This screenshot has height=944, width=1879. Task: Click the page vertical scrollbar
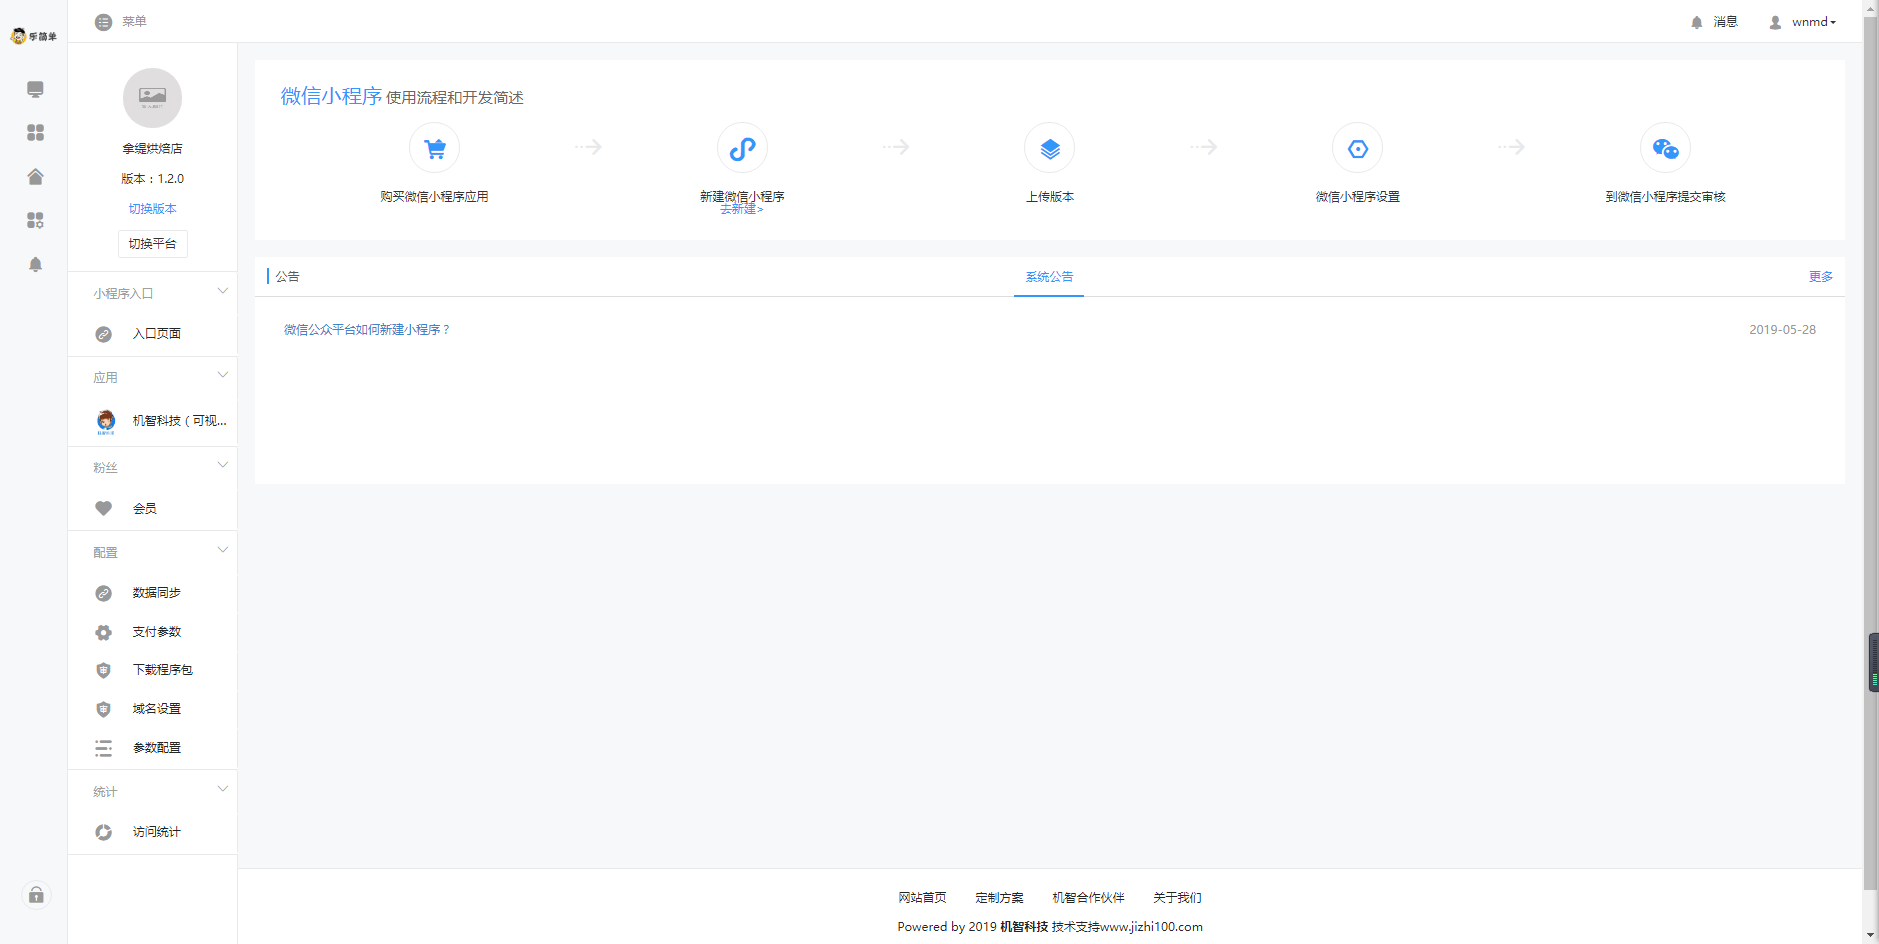(x=1870, y=452)
